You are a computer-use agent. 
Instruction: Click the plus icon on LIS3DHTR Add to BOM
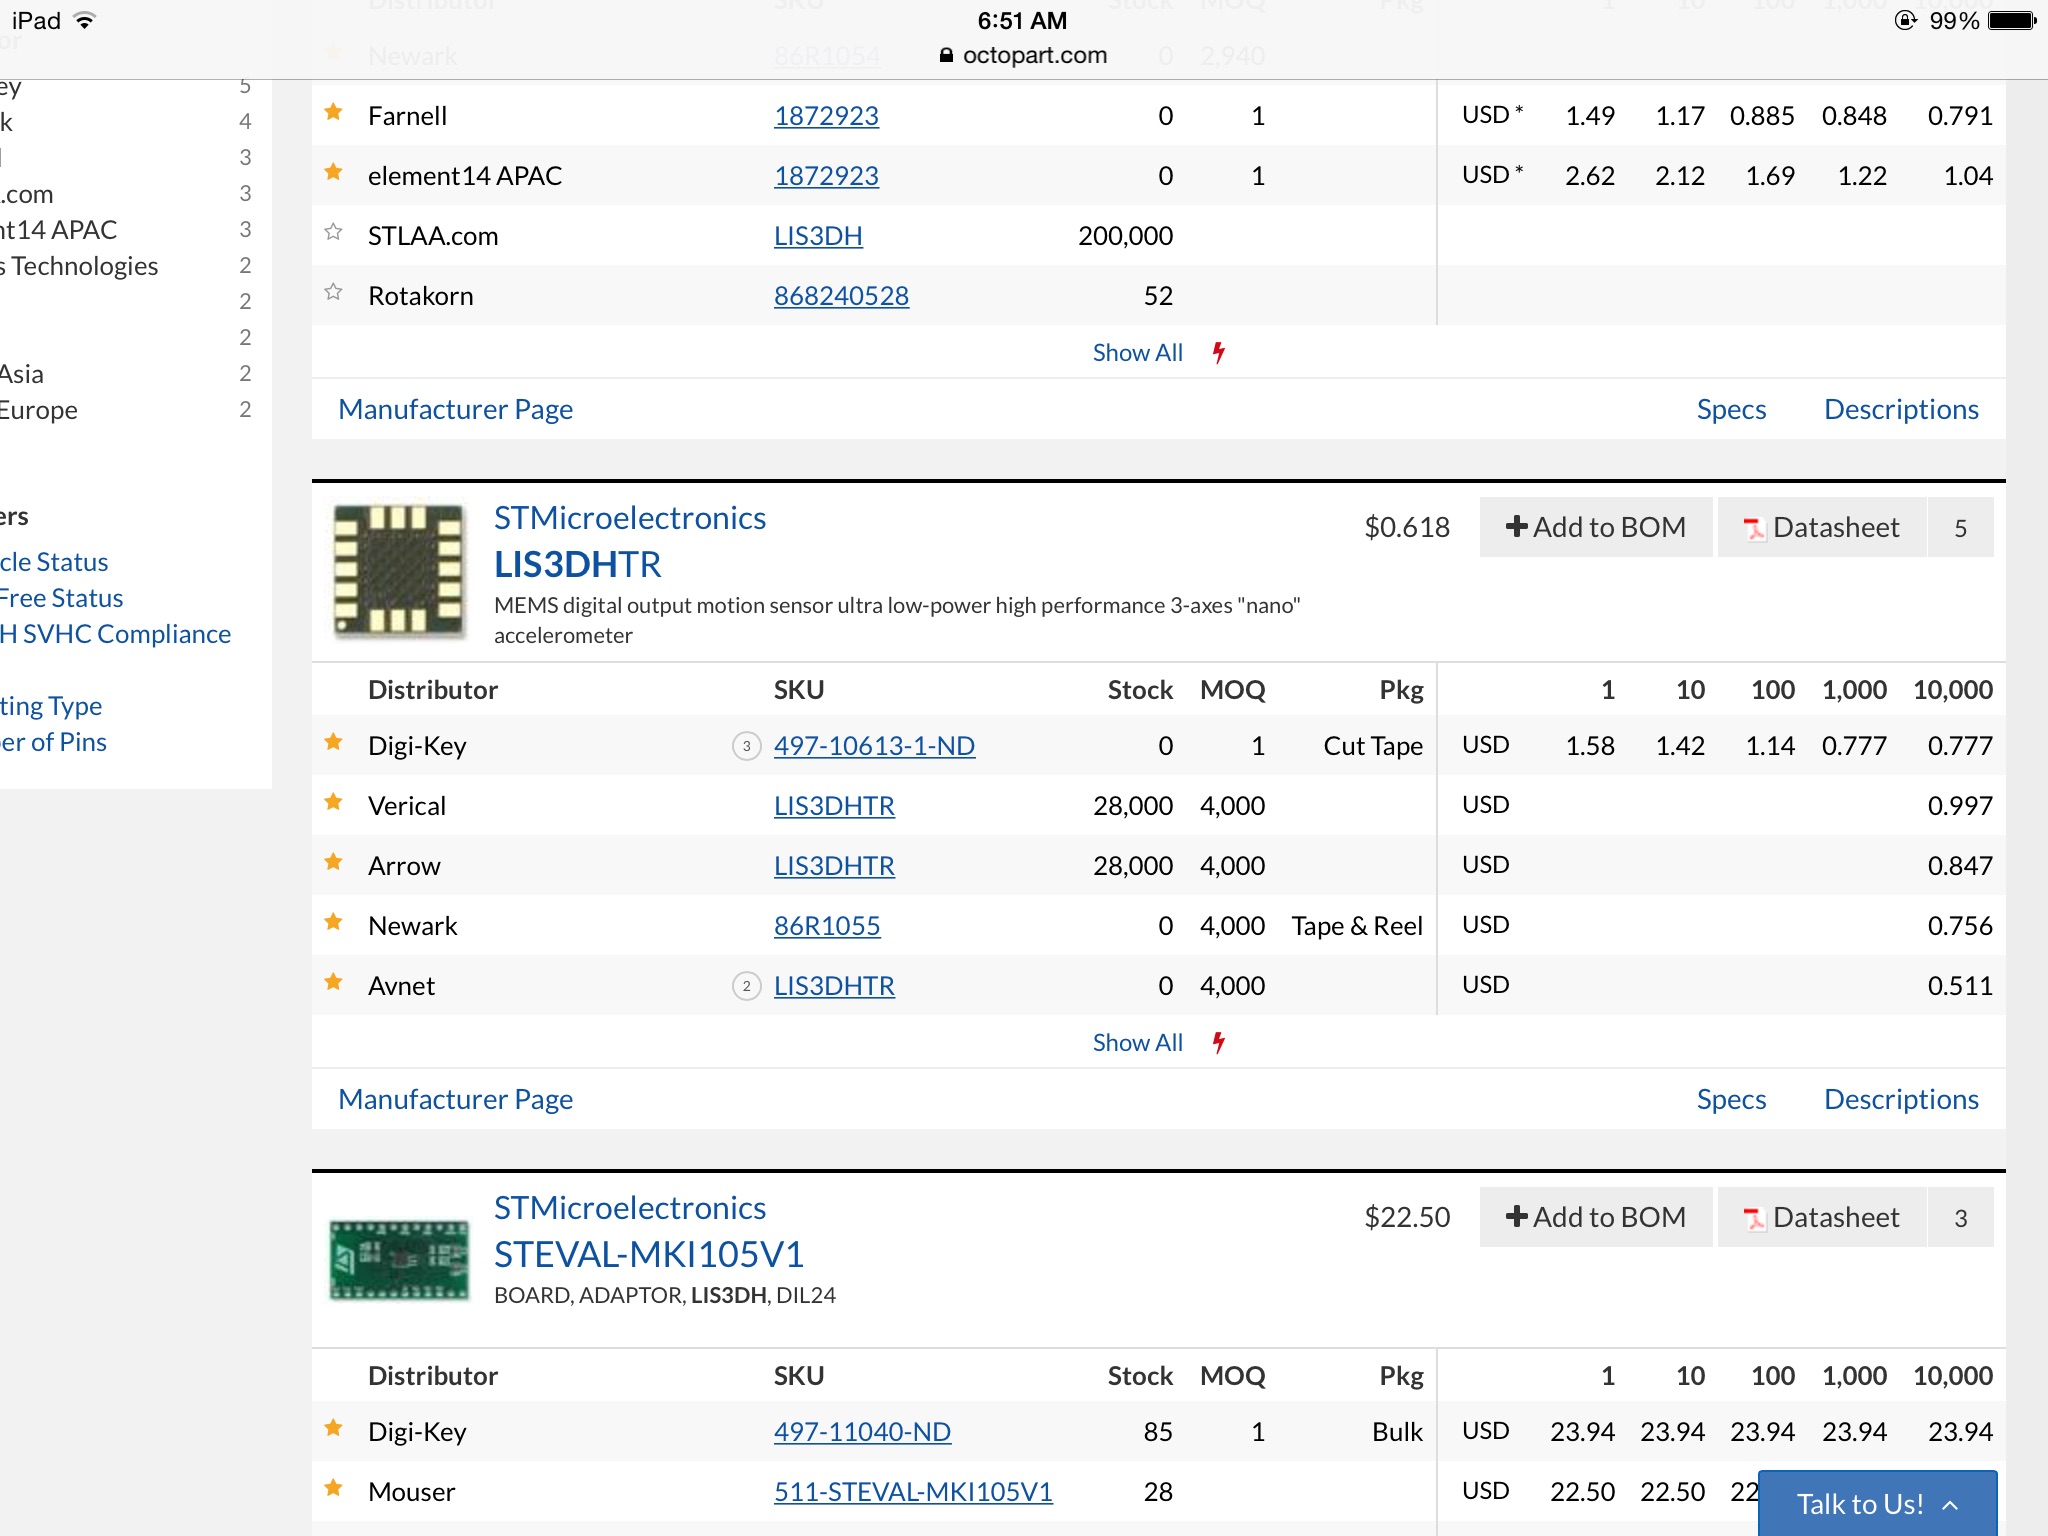click(1516, 527)
